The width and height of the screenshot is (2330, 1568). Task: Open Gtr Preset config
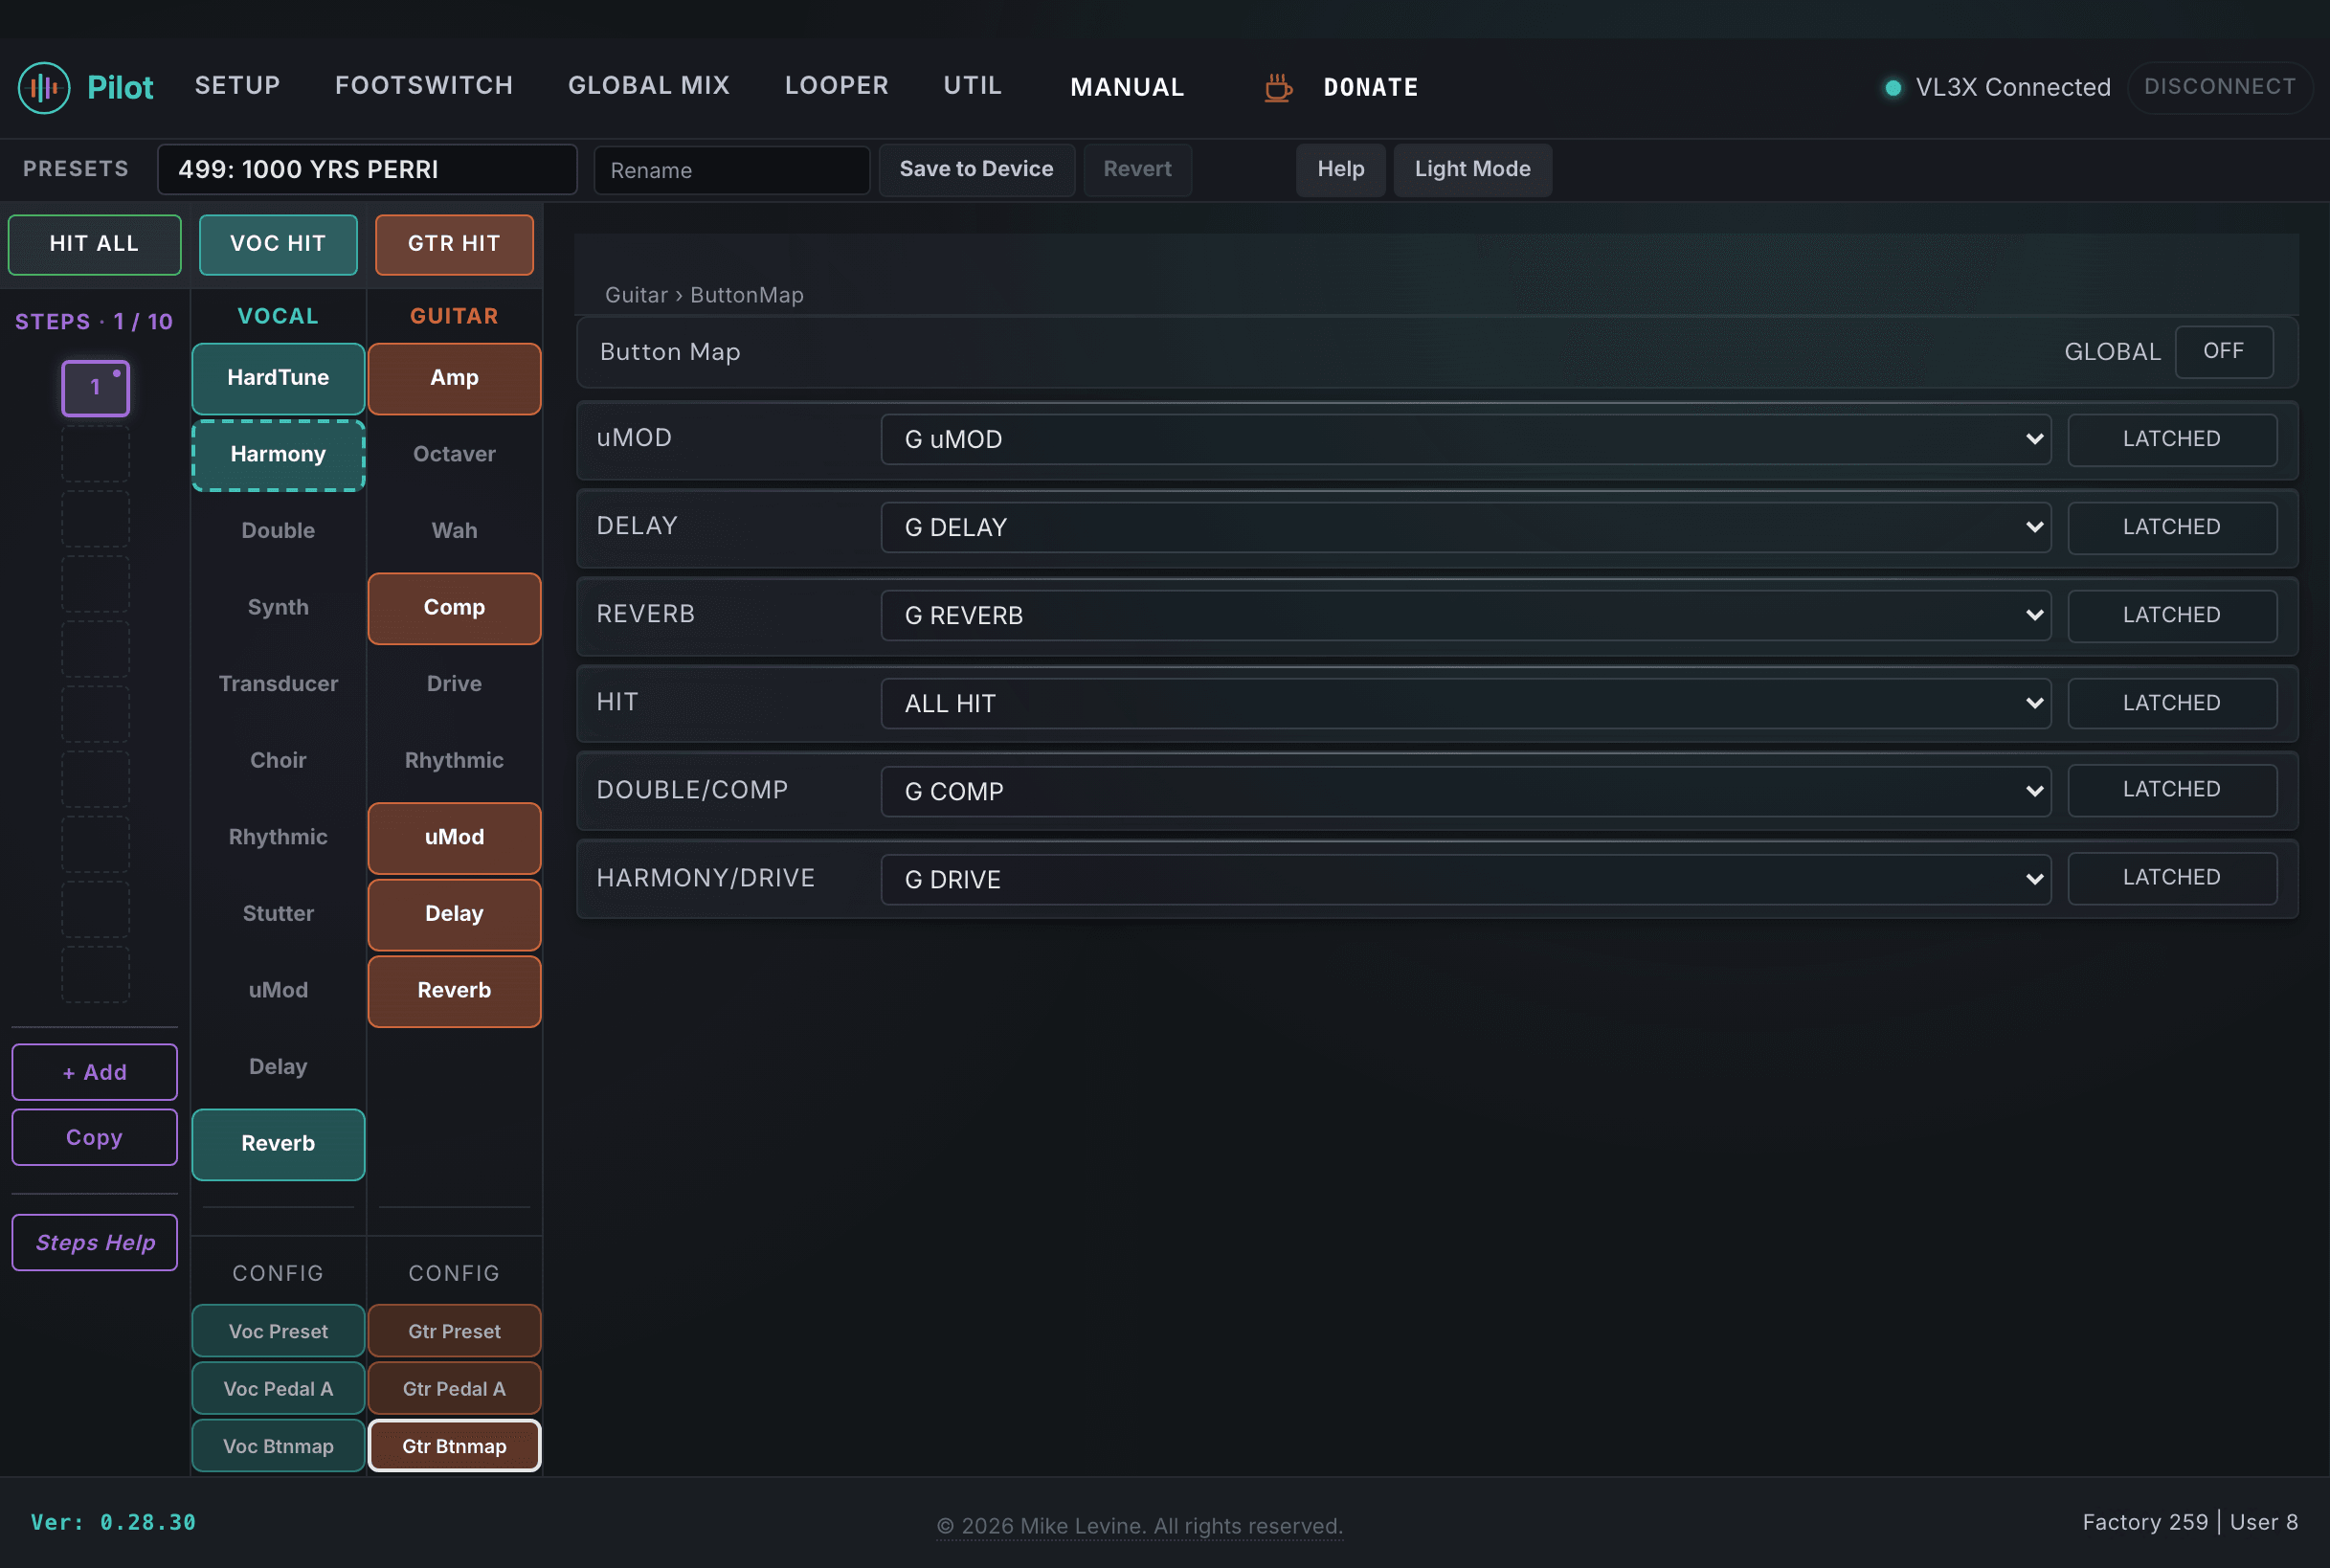pyautogui.click(x=454, y=1331)
